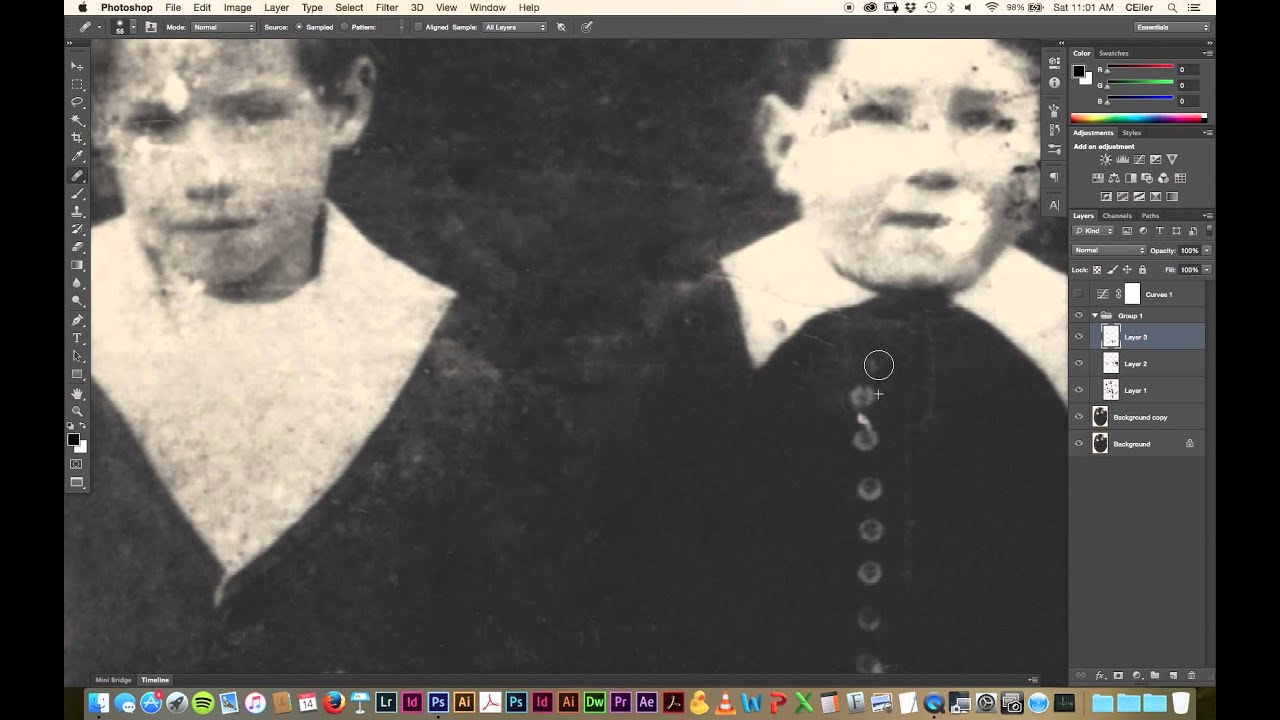Viewport: 1280px width, 720px height.
Task: Switch to the Channels tab
Action: 1117,216
